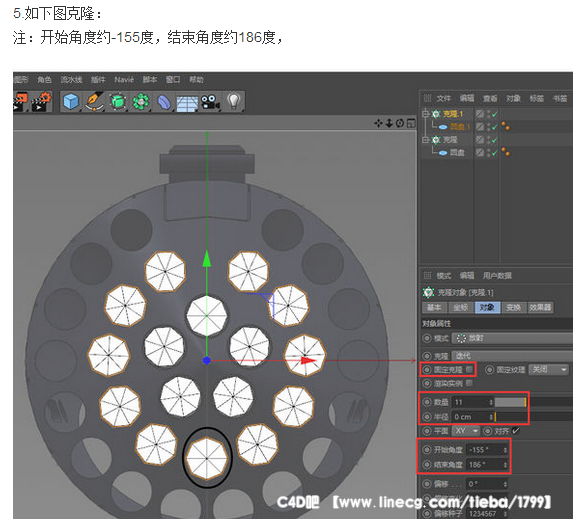Uncheck the 对齐 align checkbox
Viewport: 577px width, 519px height.
(516, 431)
